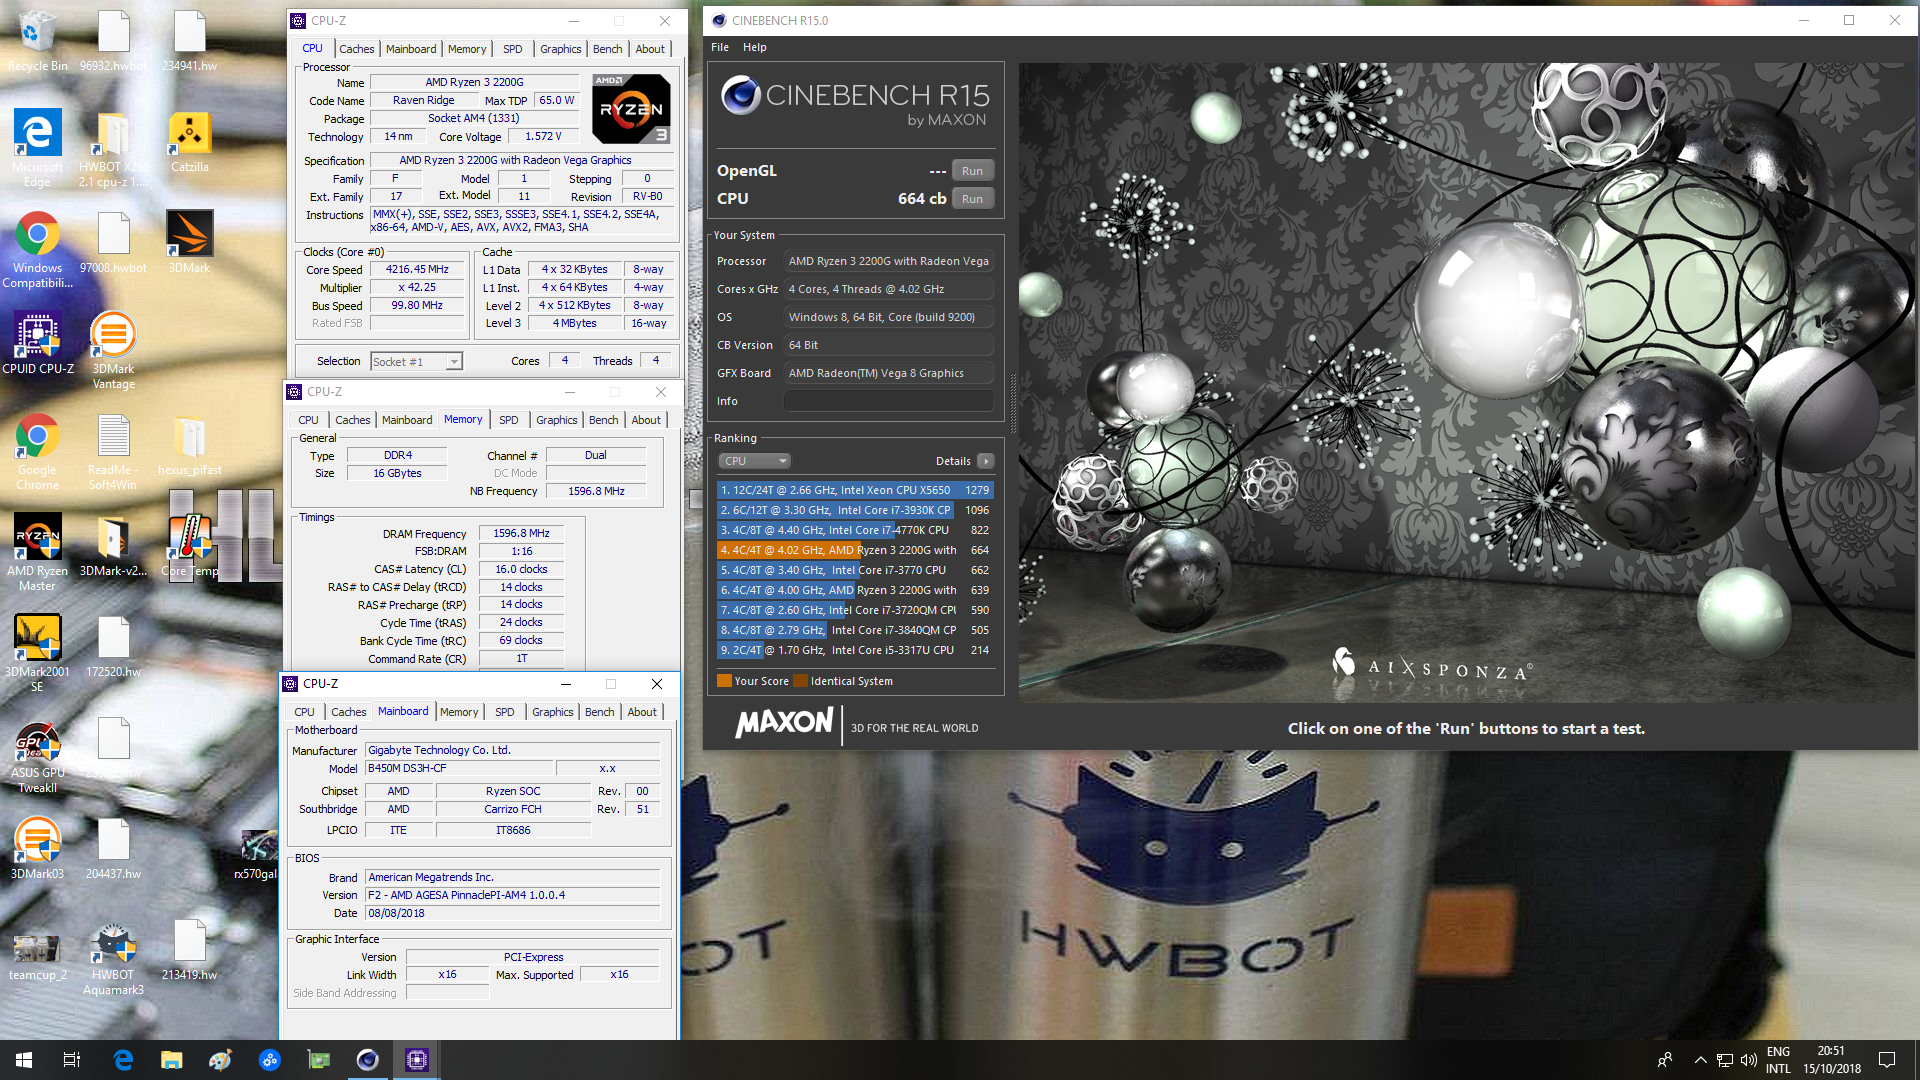Image resolution: width=1920 pixels, height=1080 pixels.
Task: Open File Explorer from taskbar
Action: [x=172, y=1060]
